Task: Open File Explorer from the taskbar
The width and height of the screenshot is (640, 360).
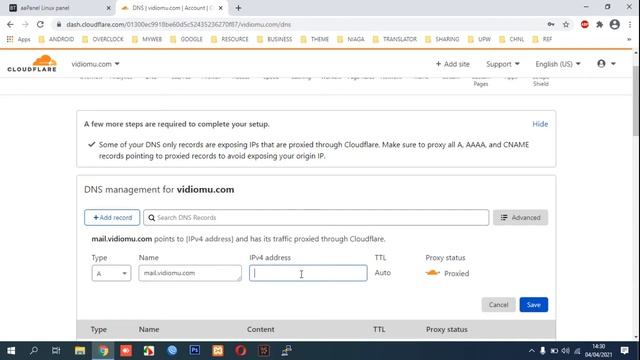Action: (x=80, y=351)
